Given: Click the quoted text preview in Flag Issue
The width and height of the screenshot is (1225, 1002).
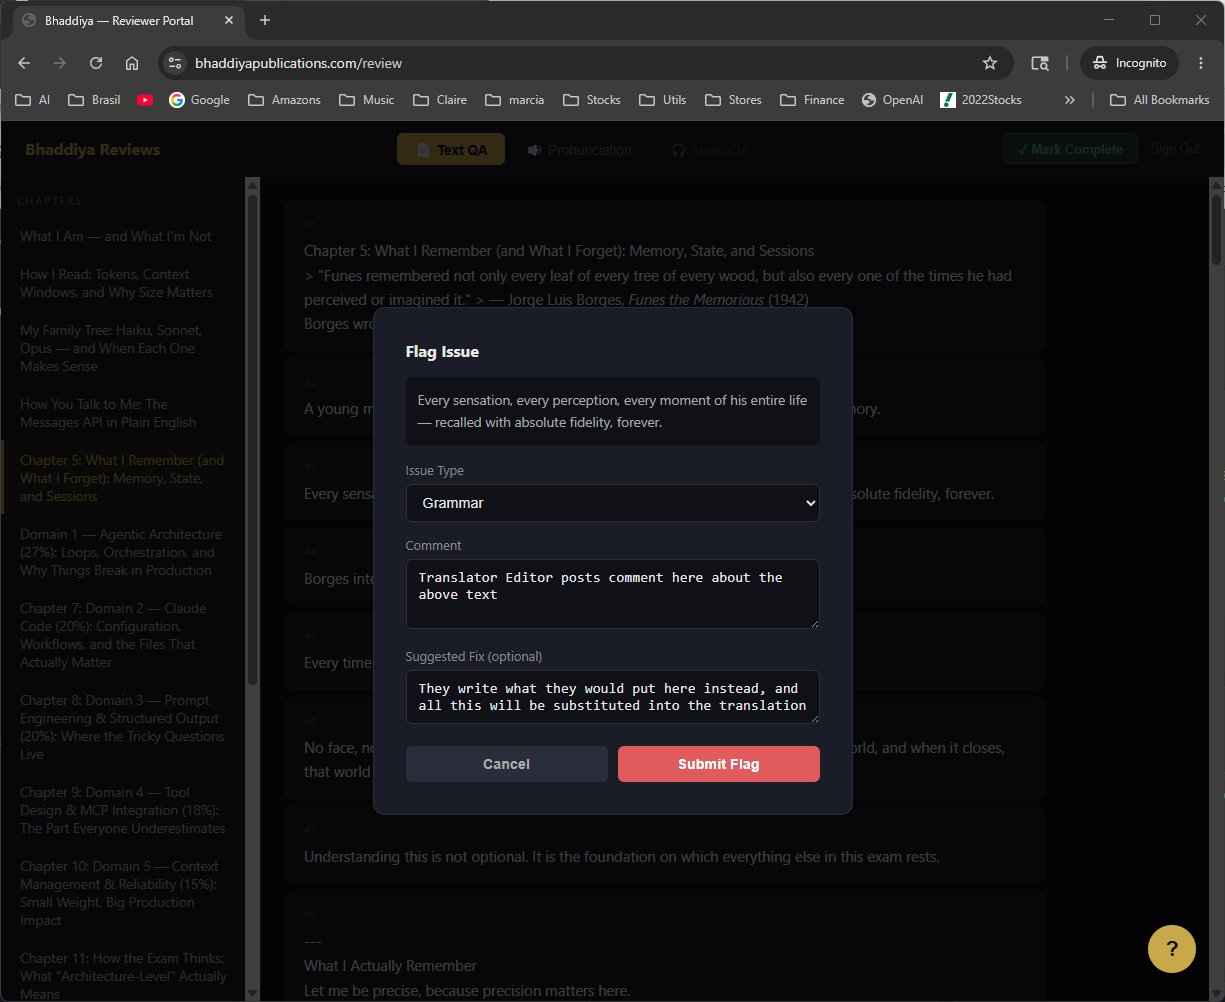Looking at the screenshot, I should (613, 411).
